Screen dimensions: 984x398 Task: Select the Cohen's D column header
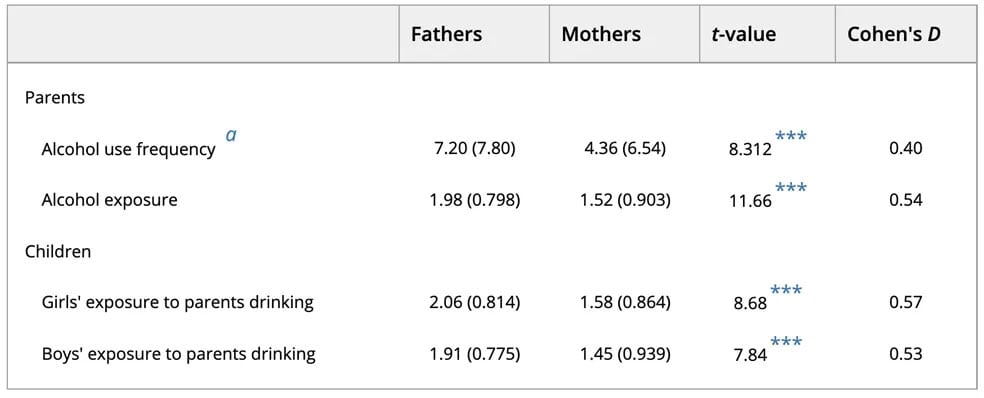coord(894,34)
